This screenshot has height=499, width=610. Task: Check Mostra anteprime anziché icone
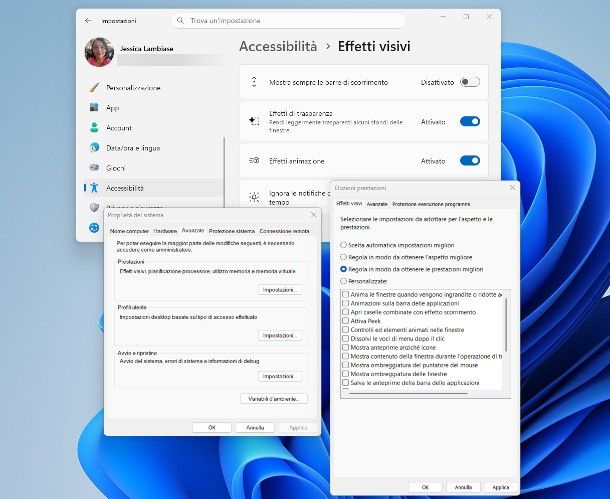345,347
